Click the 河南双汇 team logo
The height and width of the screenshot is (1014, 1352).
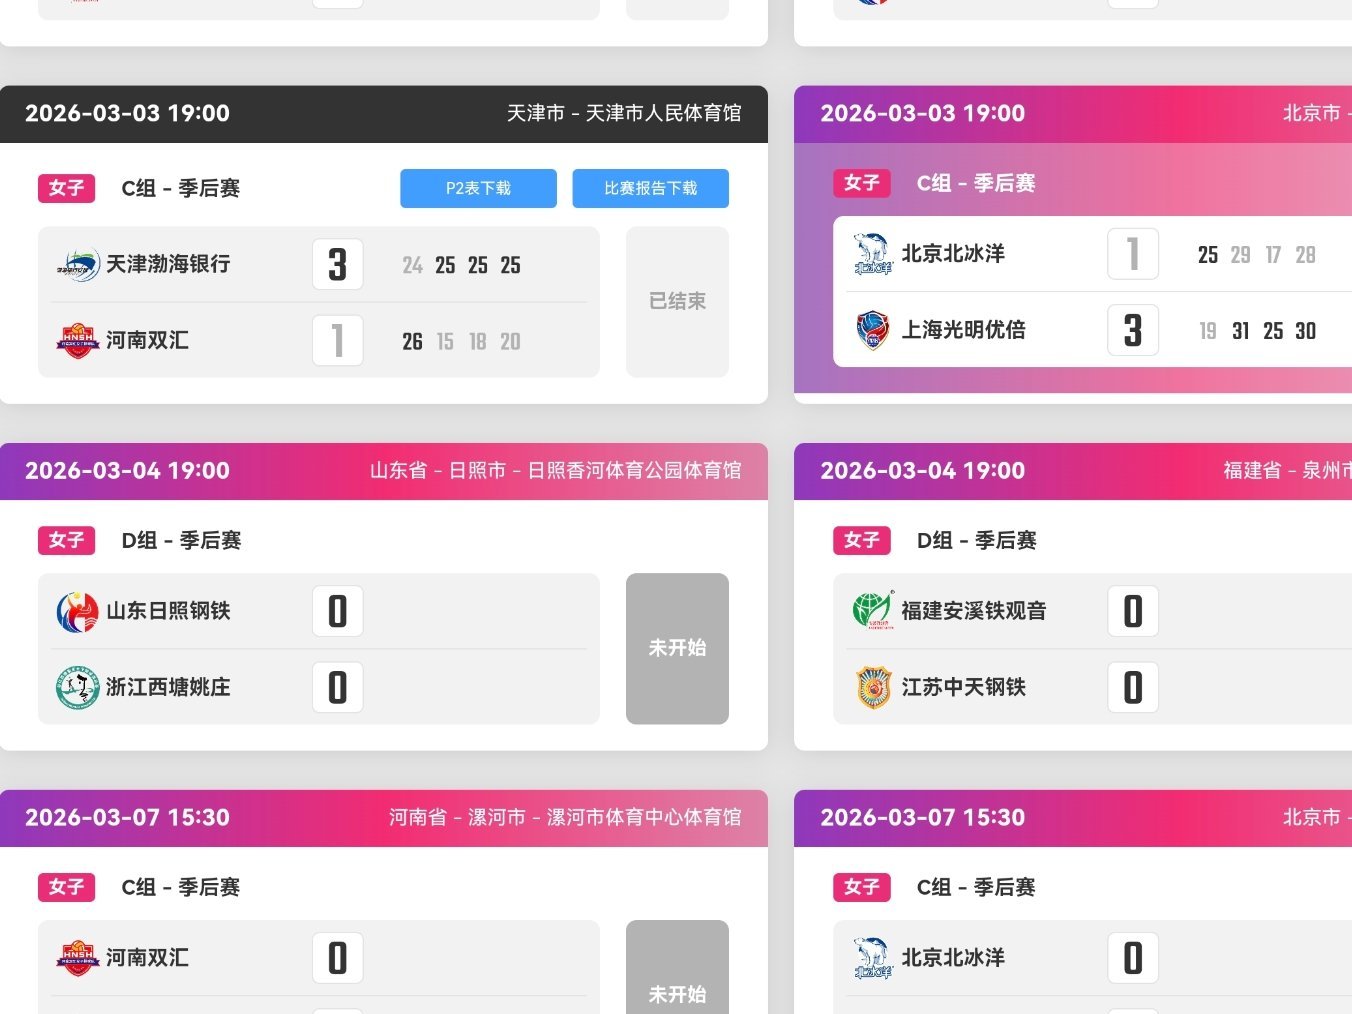point(76,341)
